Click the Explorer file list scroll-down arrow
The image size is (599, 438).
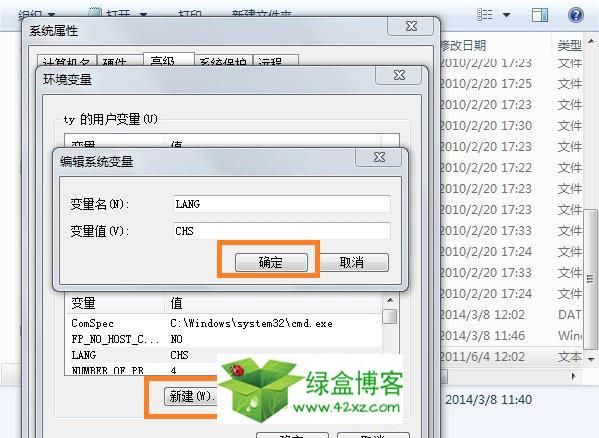(591, 359)
